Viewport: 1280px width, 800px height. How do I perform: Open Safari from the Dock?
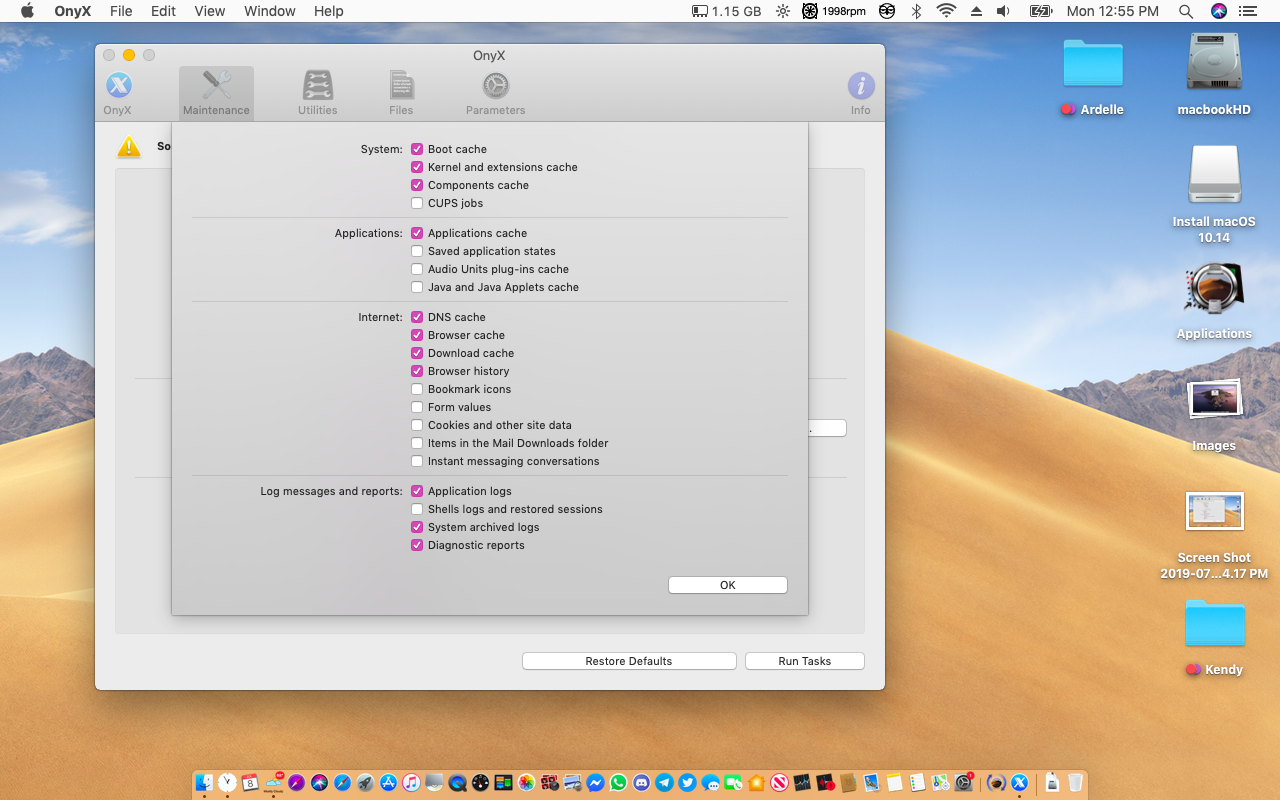pos(342,782)
